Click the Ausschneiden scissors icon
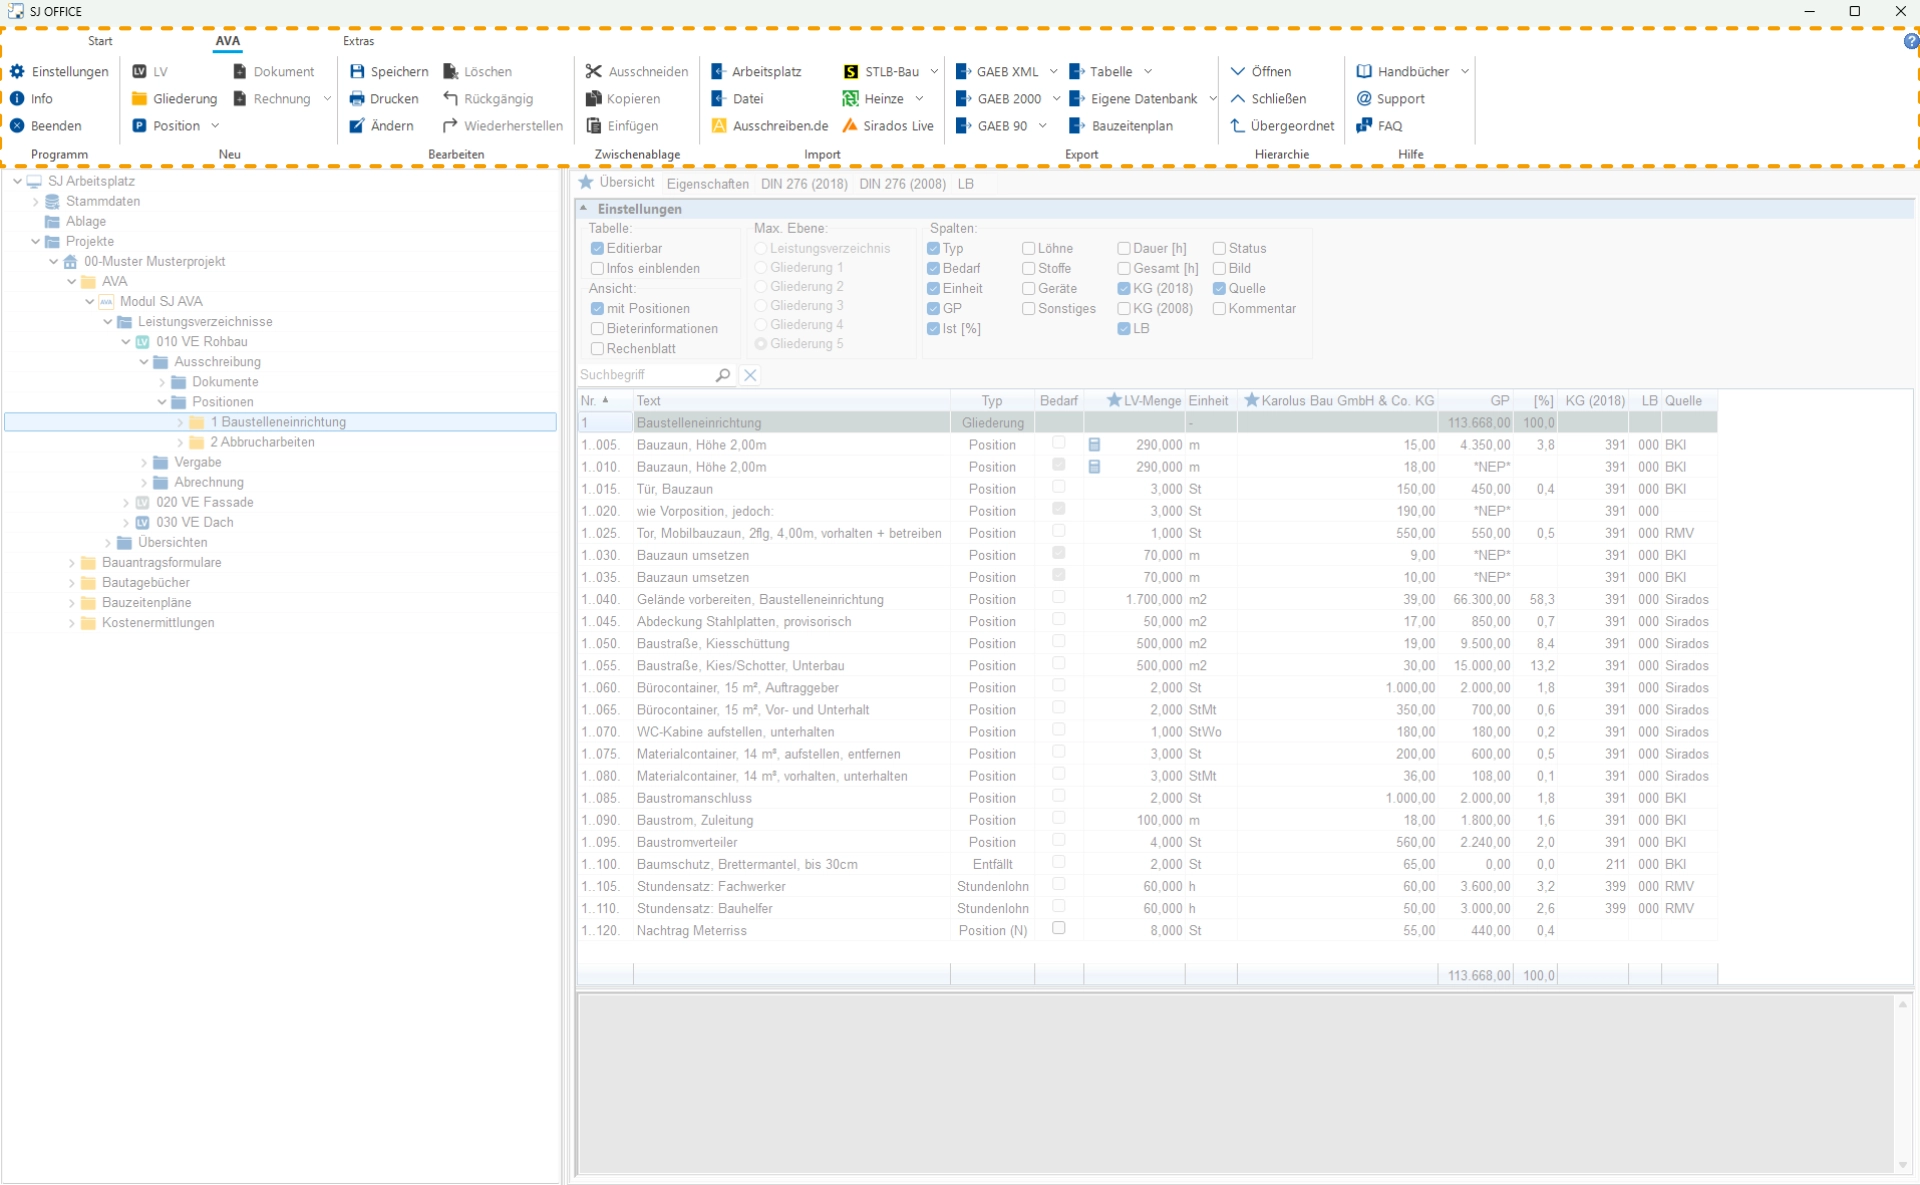The image size is (1920, 1185). pos(594,71)
